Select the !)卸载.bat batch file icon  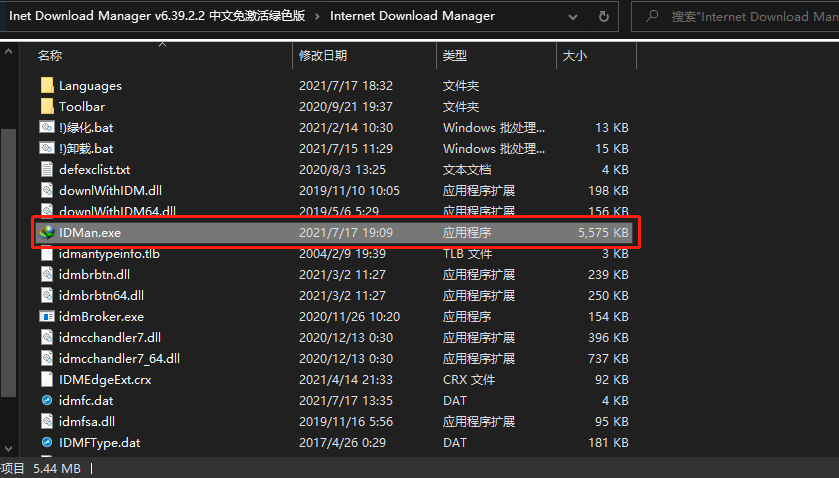click(x=47, y=148)
